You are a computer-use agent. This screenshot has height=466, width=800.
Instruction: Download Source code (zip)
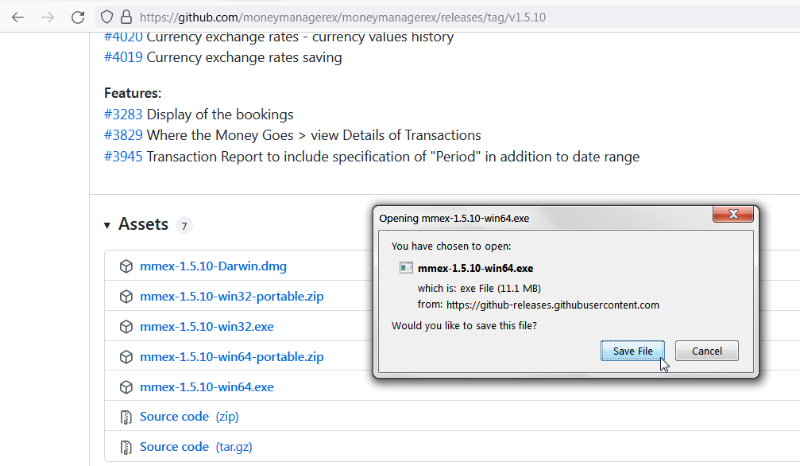tap(189, 416)
